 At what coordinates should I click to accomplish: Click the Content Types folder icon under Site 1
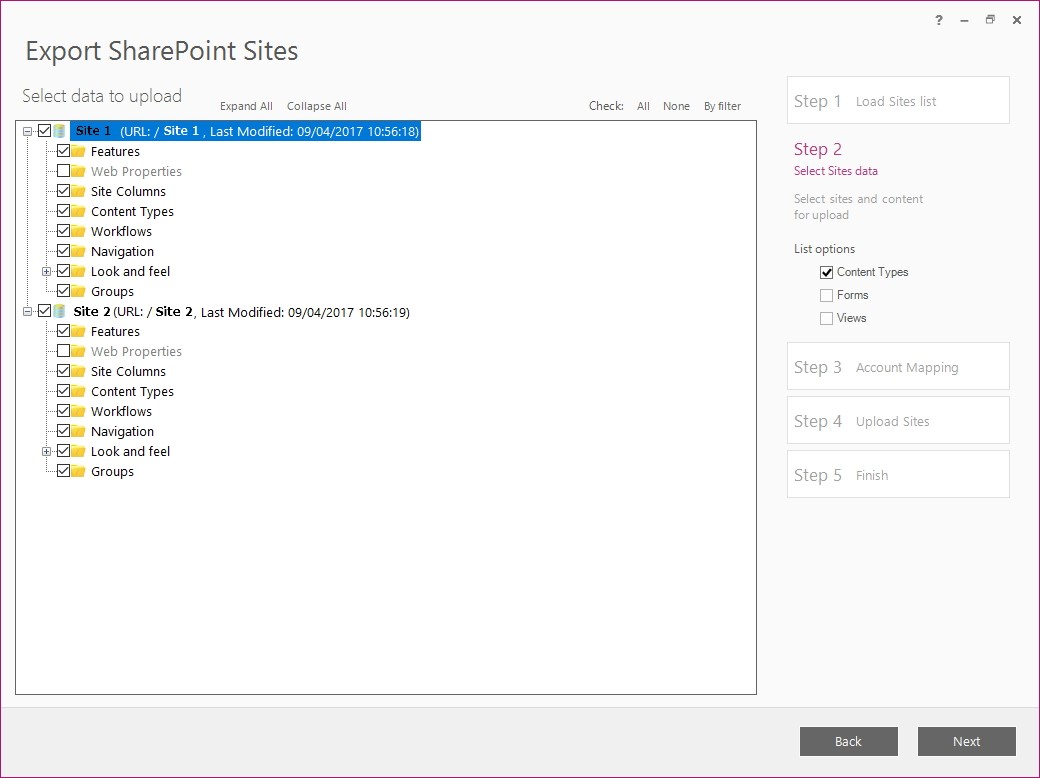click(x=78, y=211)
